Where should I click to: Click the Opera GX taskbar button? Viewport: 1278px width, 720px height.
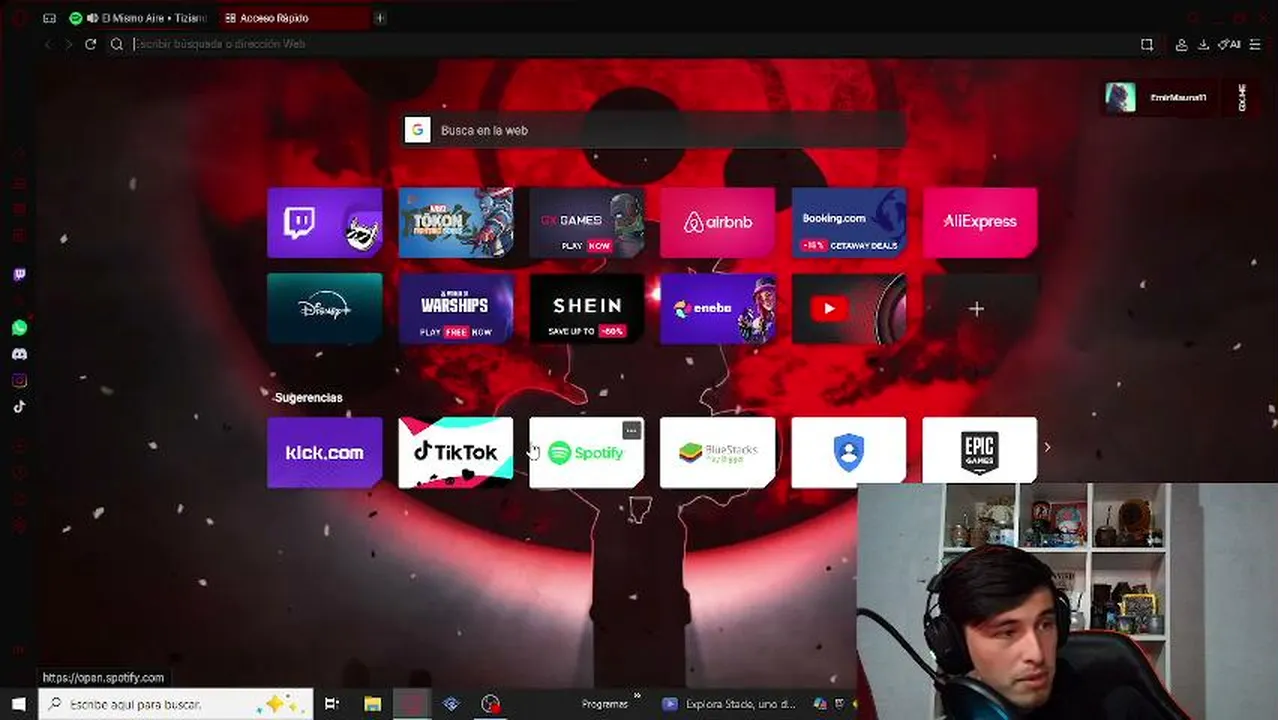(x=411, y=704)
